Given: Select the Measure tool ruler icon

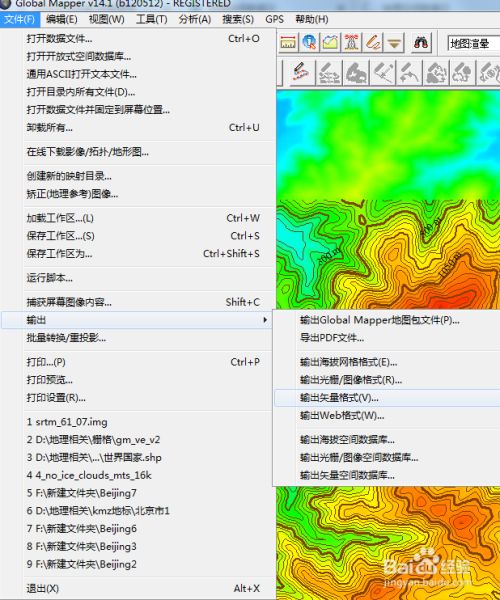Looking at the screenshot, I should [288, 42].
